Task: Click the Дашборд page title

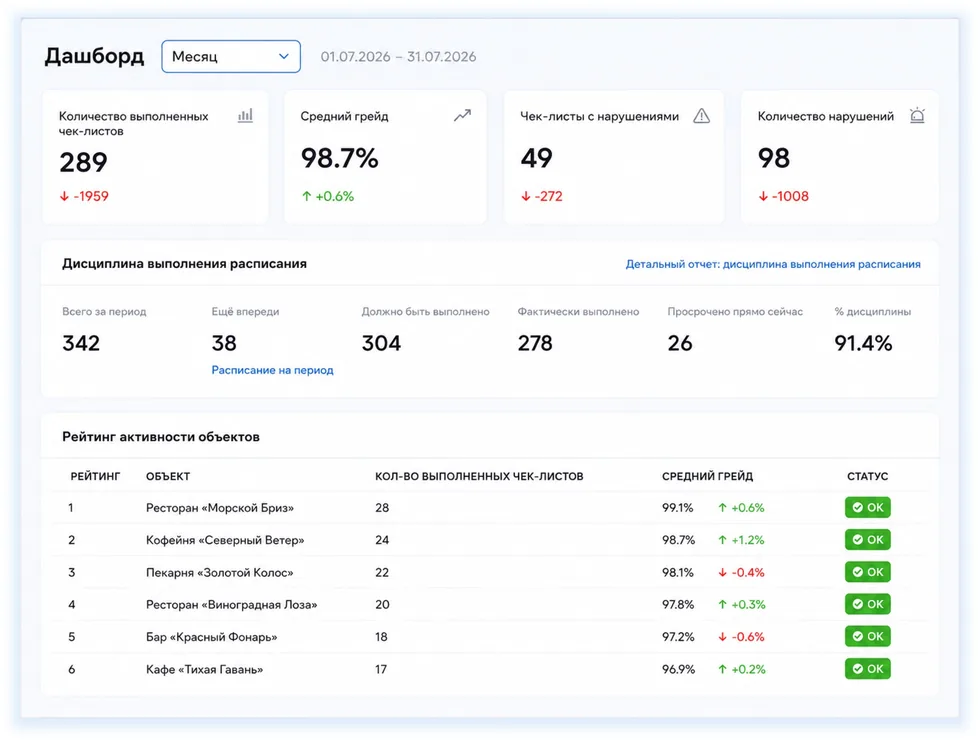Action: tap(94, 56)
